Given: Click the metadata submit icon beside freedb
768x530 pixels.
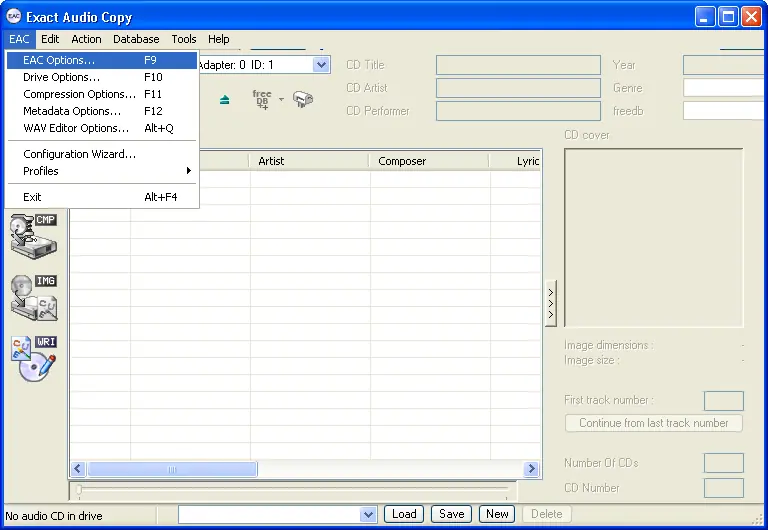Looking at the screenshot, I should [x=303, y=99].
